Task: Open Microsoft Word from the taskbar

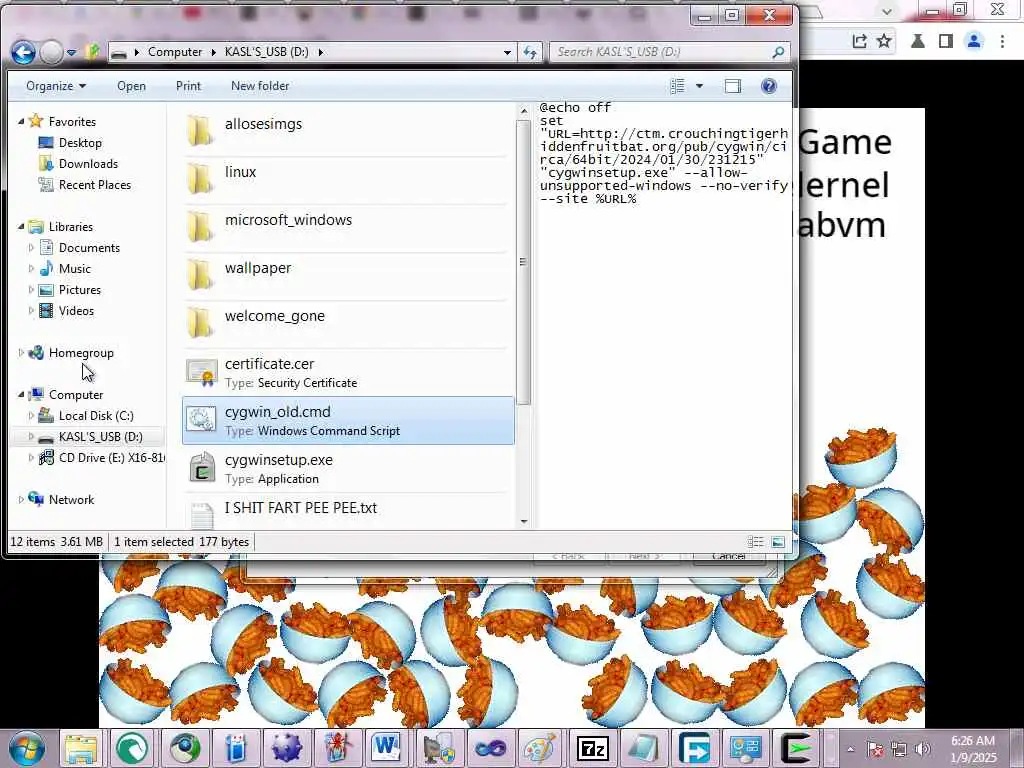Action: [386, 748]
